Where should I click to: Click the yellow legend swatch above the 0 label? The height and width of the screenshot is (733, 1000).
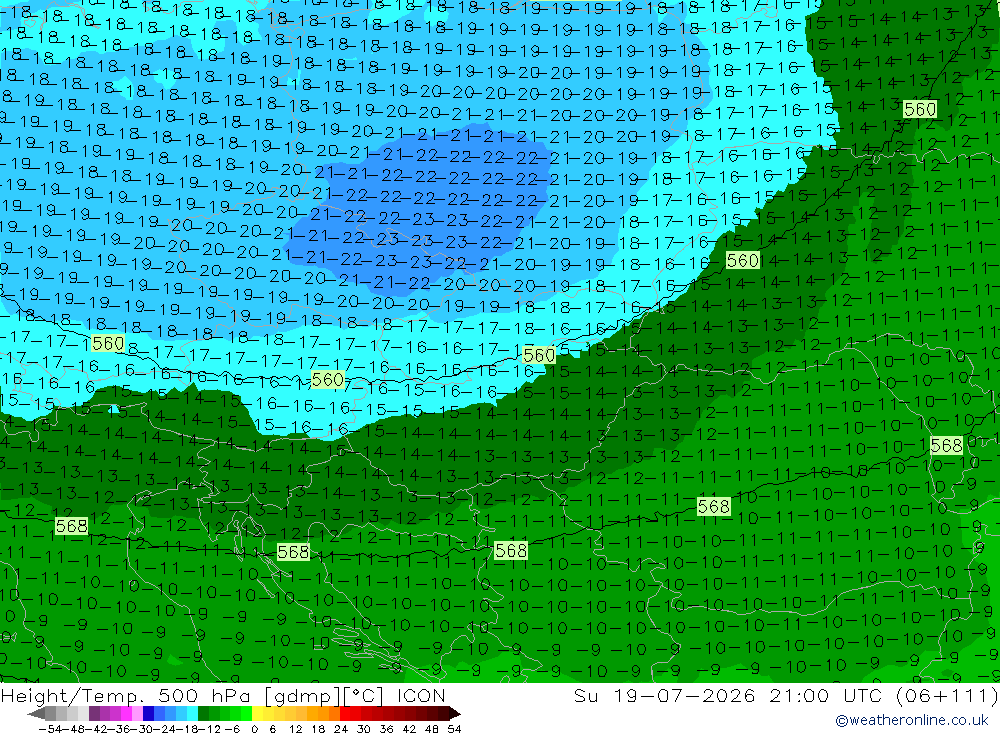[x=258, y=713]
